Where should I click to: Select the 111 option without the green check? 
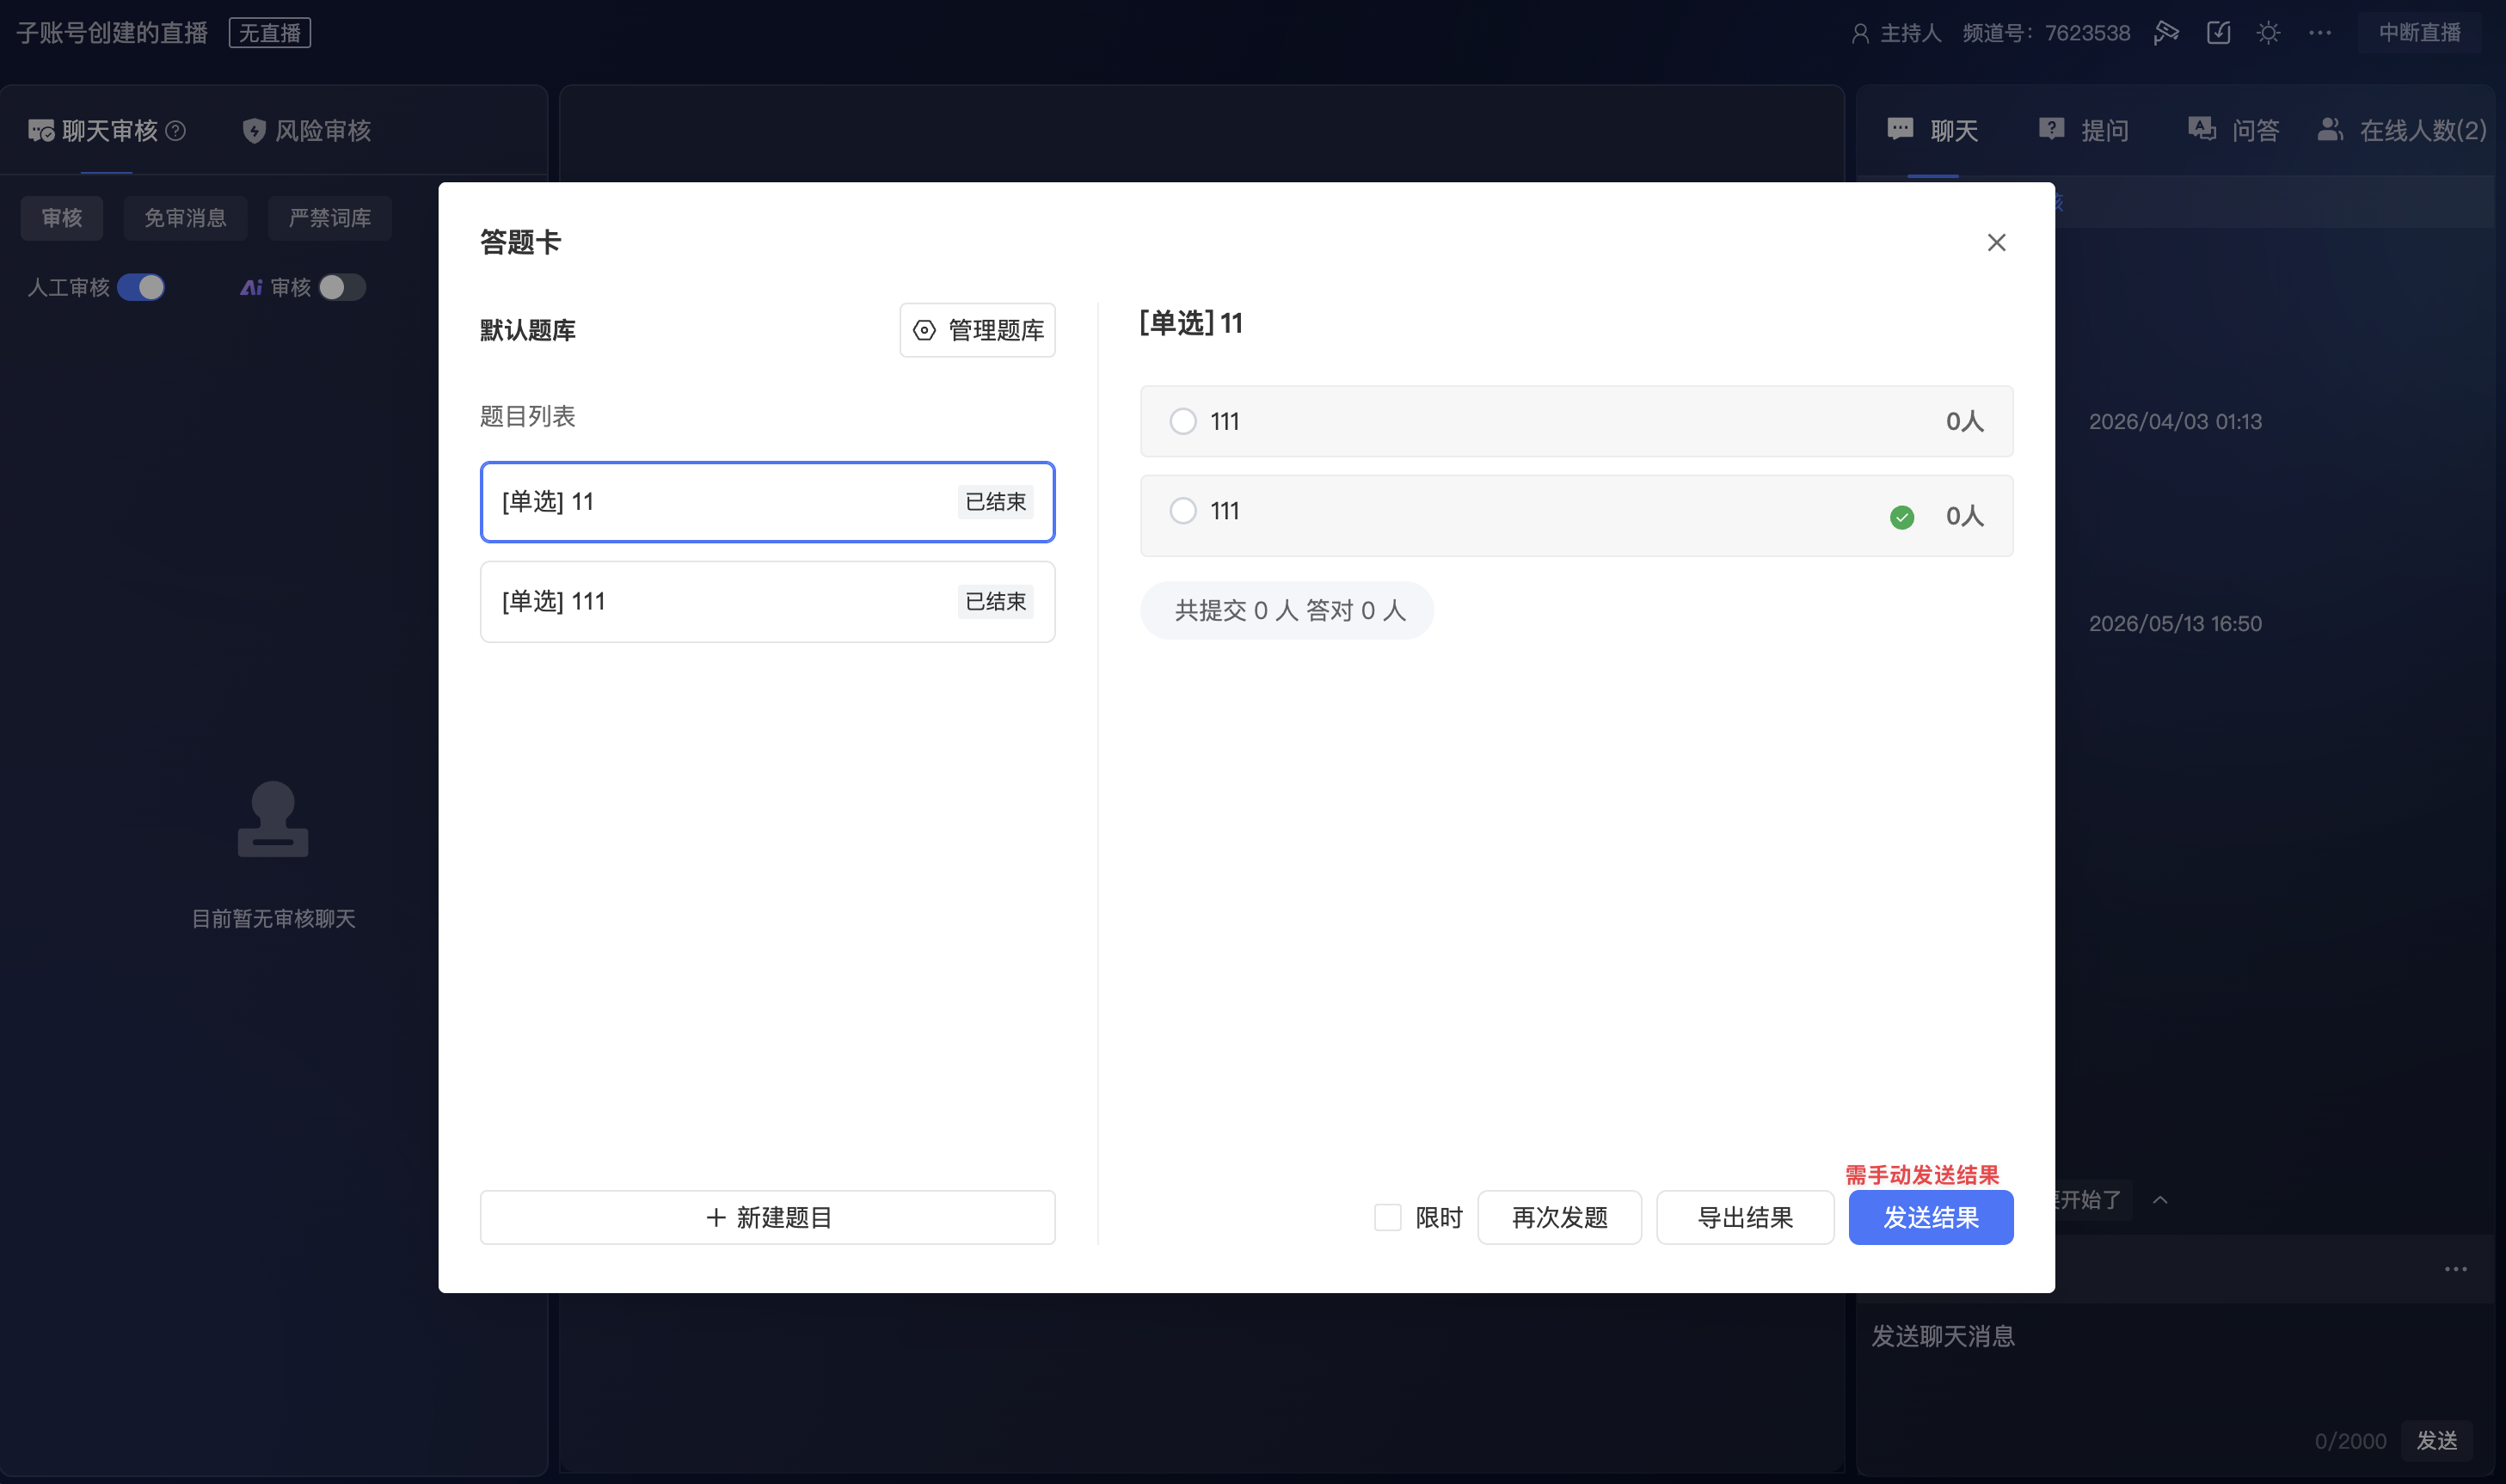(x=1576, y=421)
